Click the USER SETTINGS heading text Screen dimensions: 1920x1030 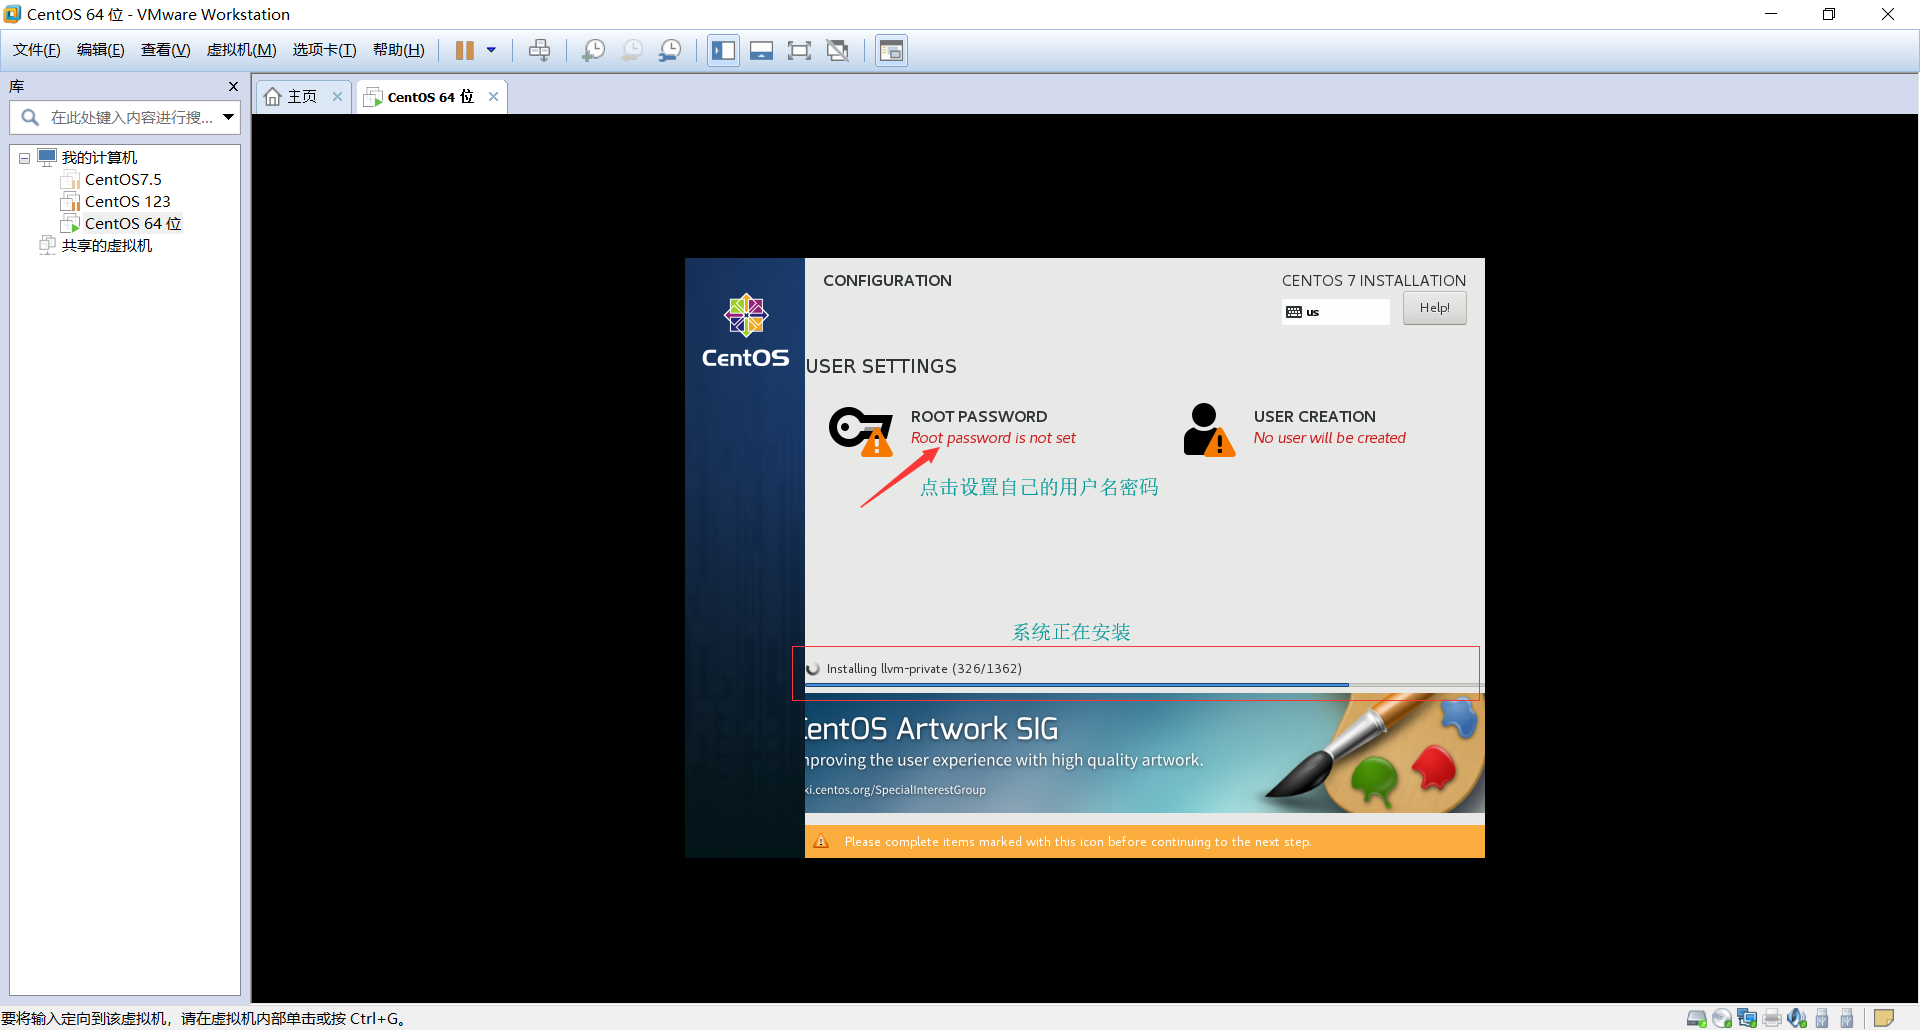881,367
